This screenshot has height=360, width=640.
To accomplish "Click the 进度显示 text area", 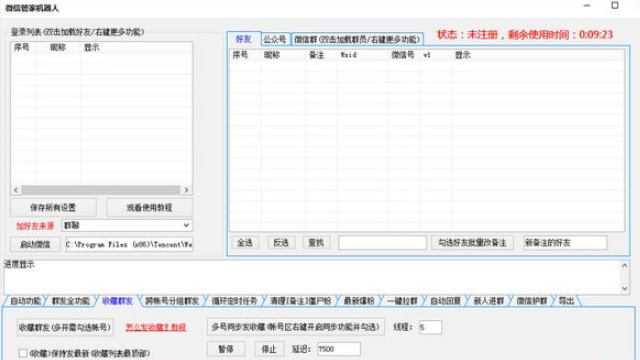I will click(x=313, y=277).
